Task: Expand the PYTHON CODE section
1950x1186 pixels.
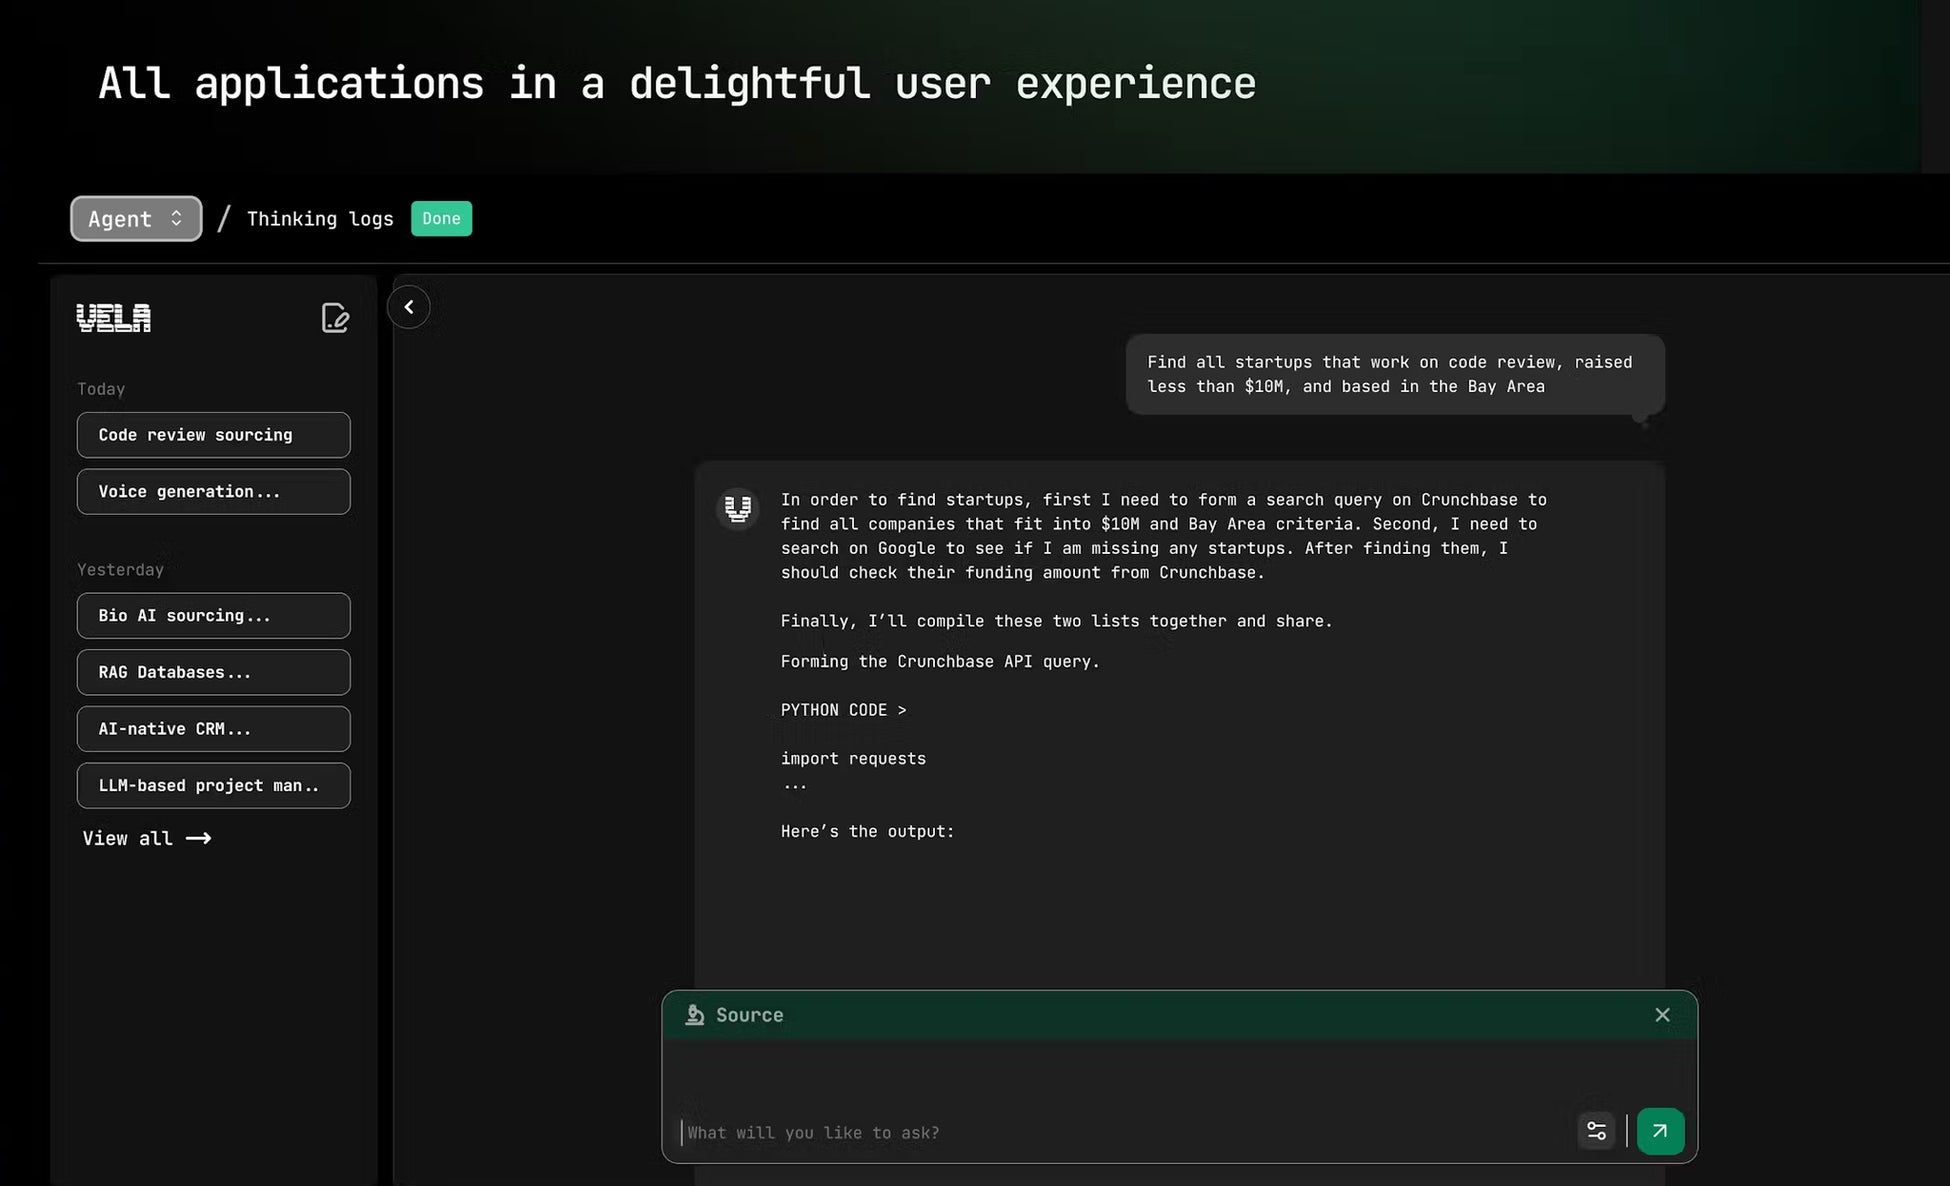Action: click(843, 710)
